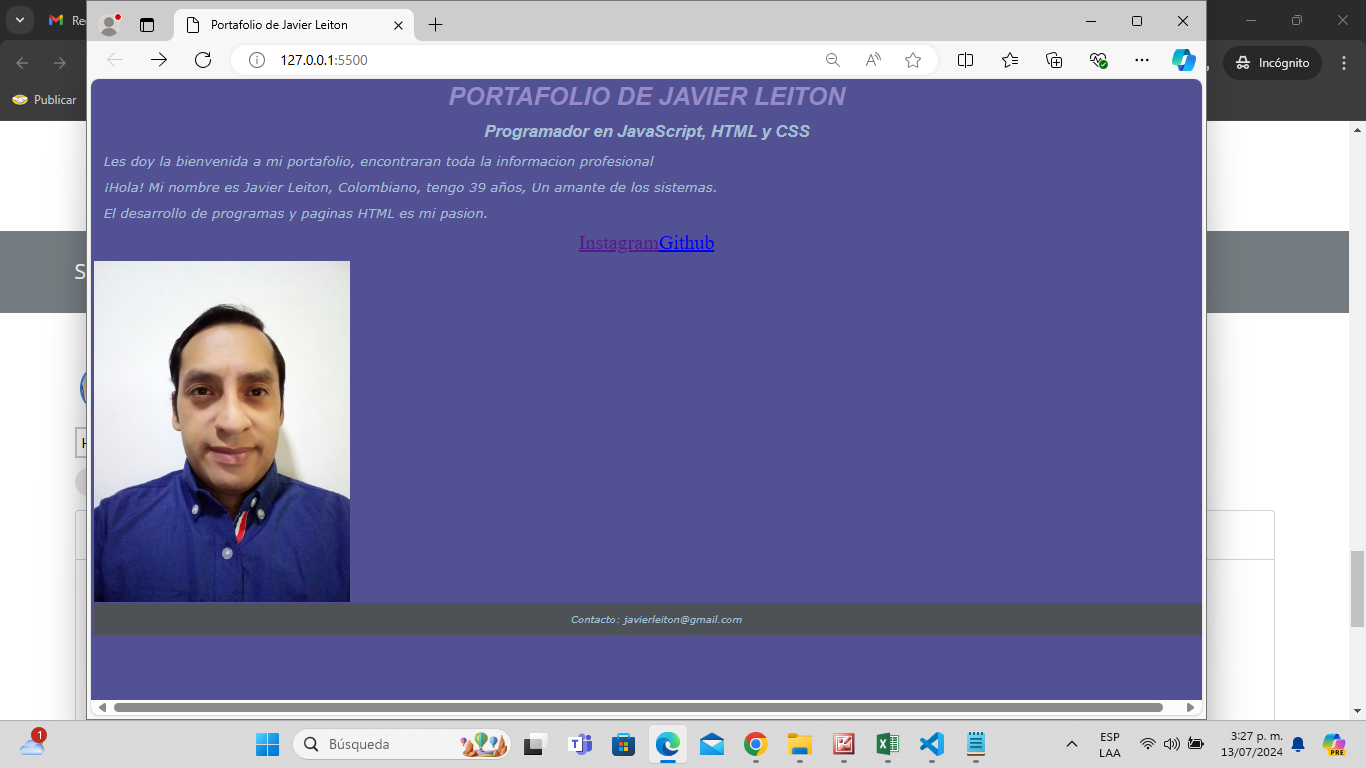1366x768 pixels.
Task: Open Browser essentials heart icon
Action: pyautogui.click(x=1098, y=60)
